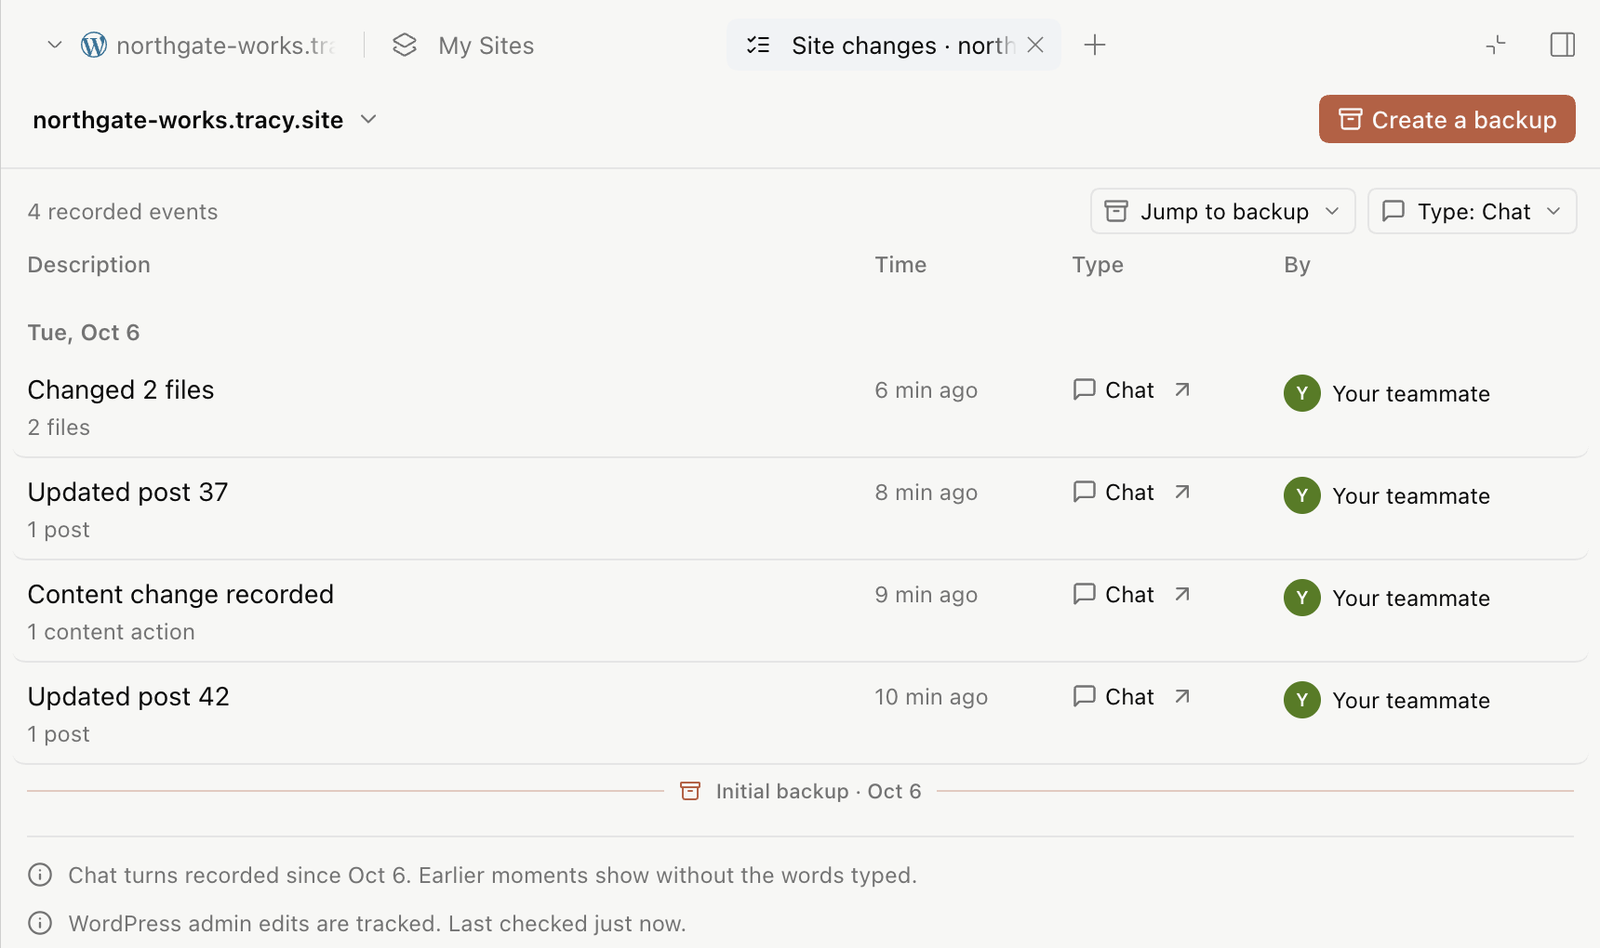Click info icon beside WordPress admin edits note
1600x948 pixels.
coord(40,923)
